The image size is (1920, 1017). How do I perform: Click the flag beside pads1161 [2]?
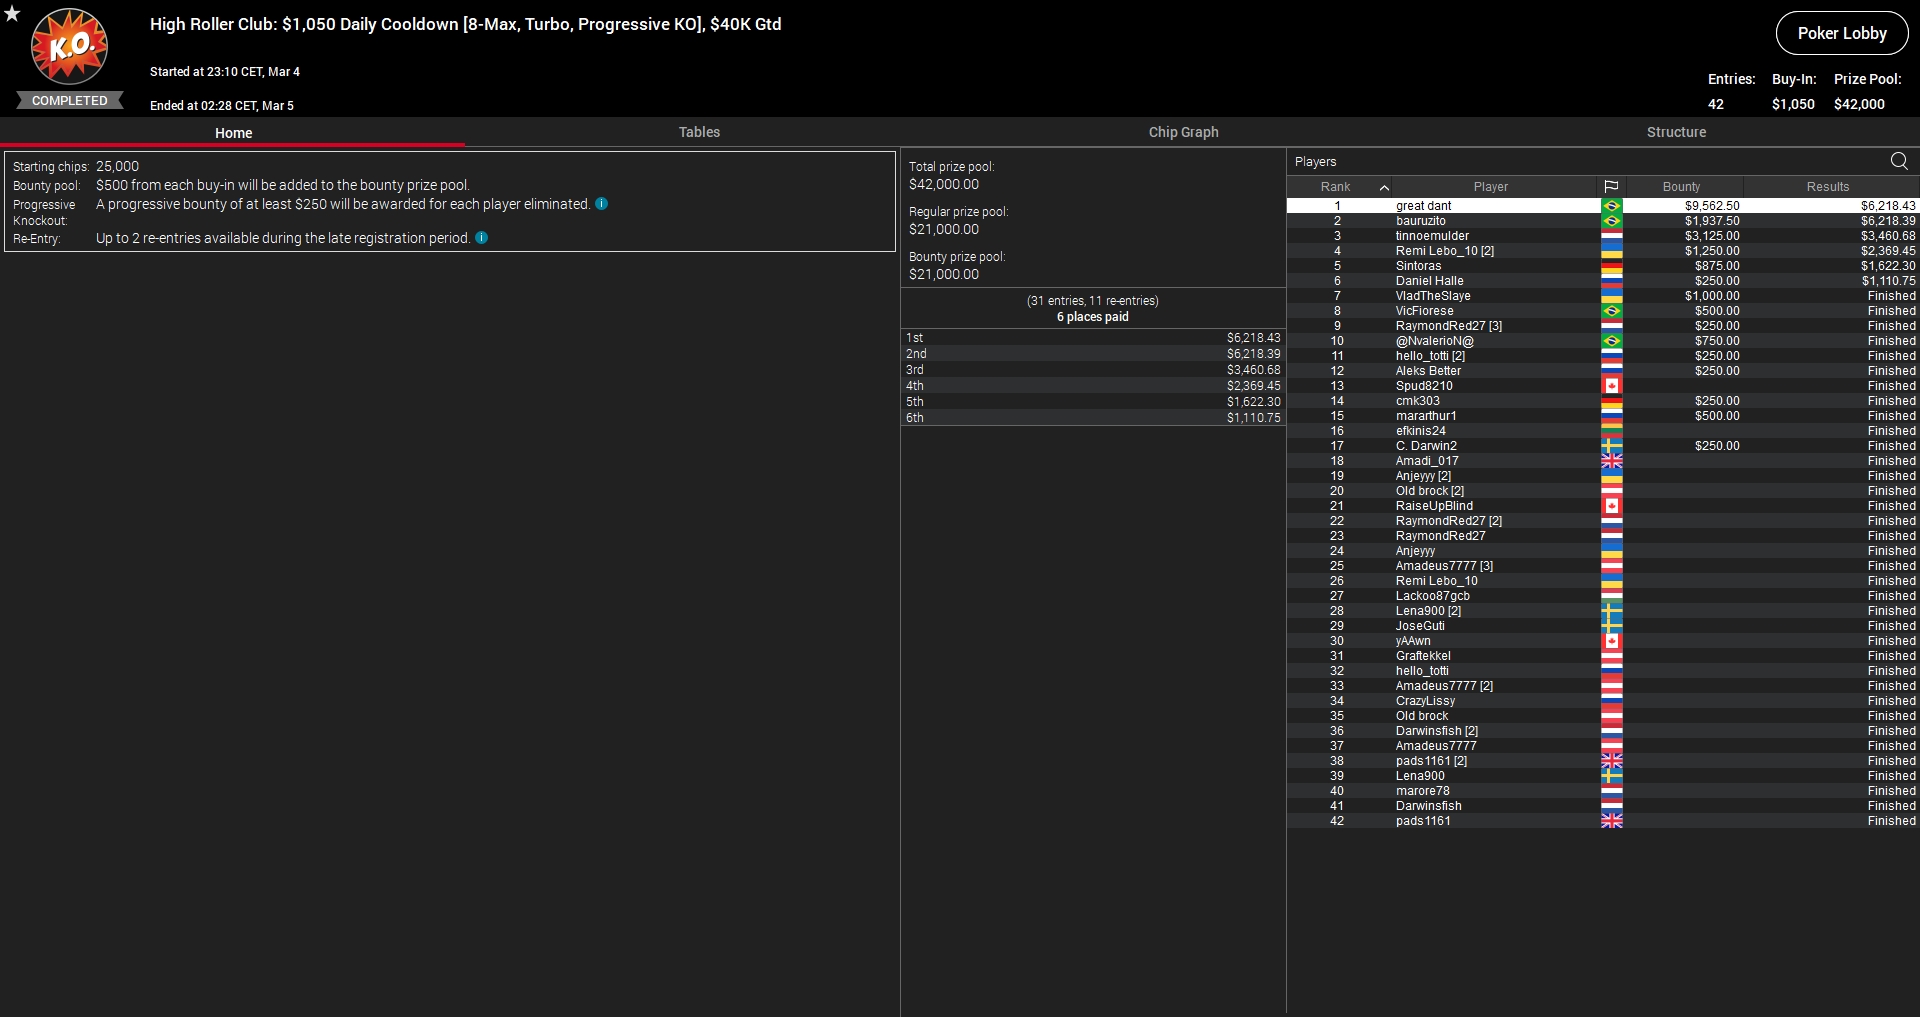click(1611, 761)
